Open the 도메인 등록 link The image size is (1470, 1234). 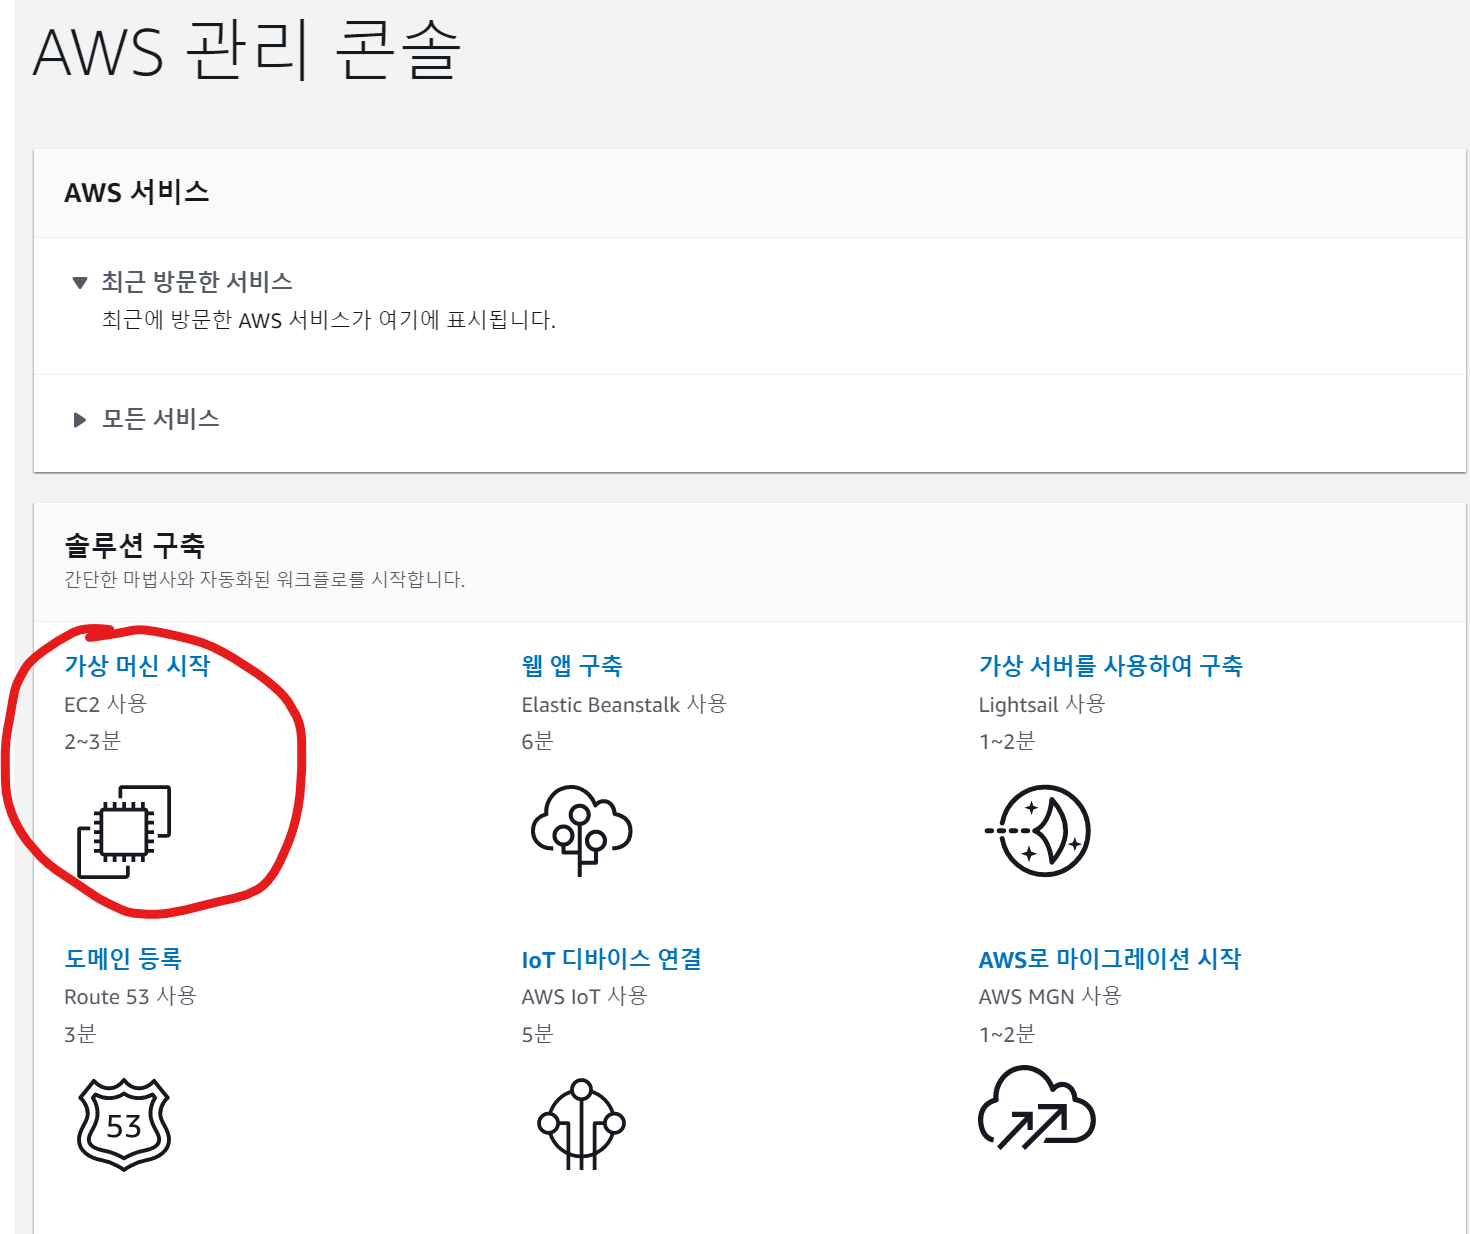coord(123,959)
